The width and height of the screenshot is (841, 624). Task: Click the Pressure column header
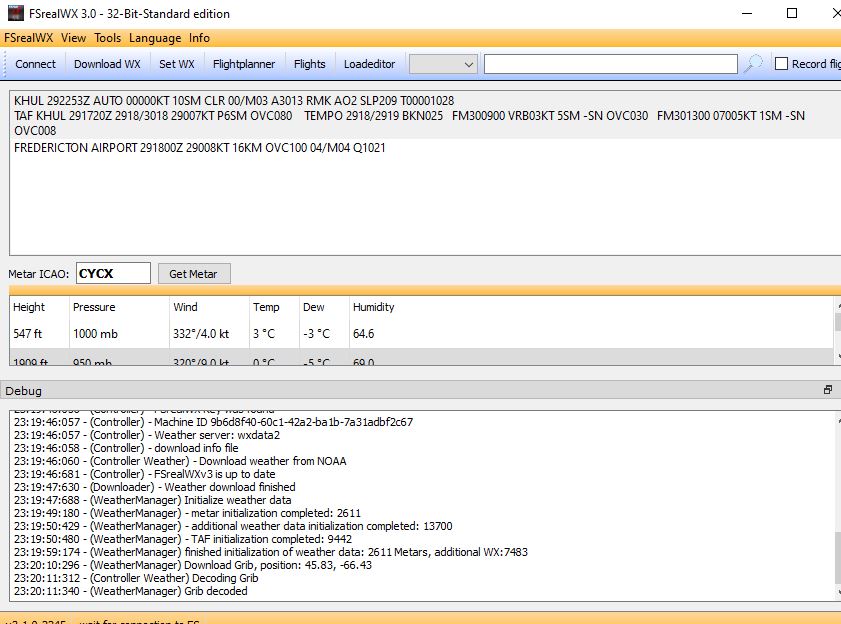pos(94,307)
